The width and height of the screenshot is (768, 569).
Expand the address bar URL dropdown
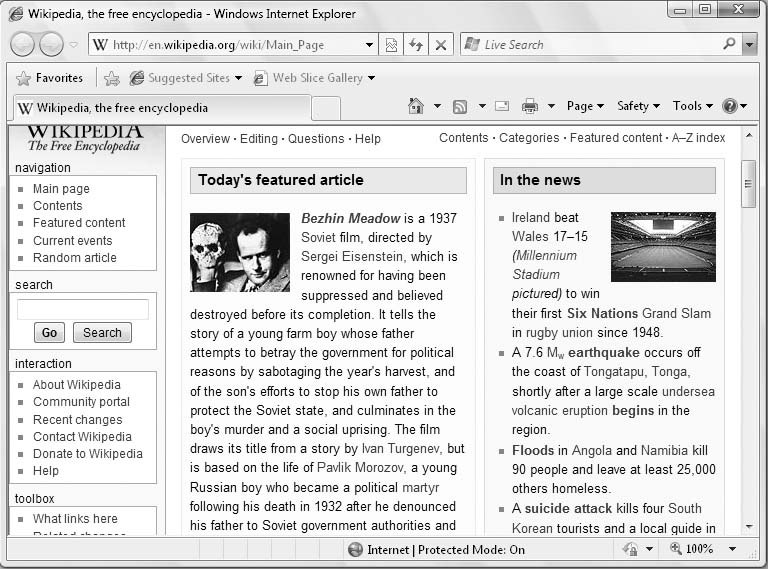tap(369, 45)
